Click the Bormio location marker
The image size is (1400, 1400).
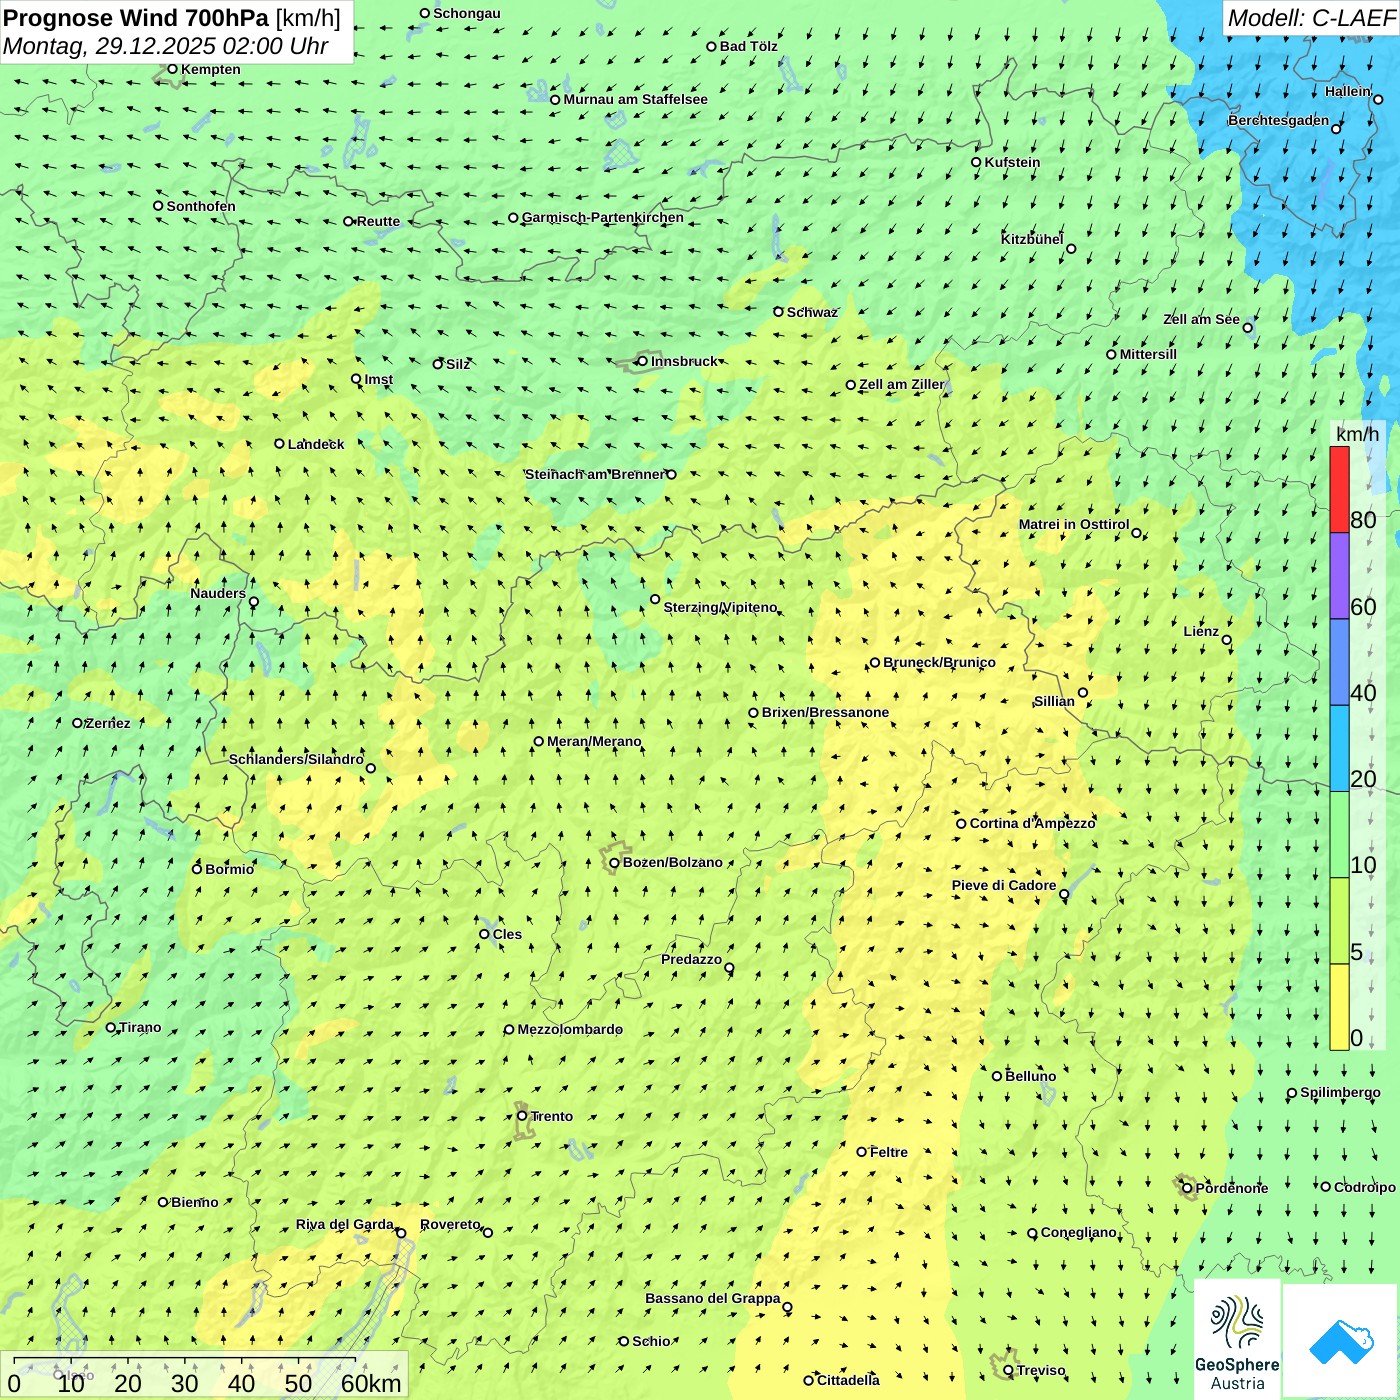pyautogui.click(x=197, y=869)
